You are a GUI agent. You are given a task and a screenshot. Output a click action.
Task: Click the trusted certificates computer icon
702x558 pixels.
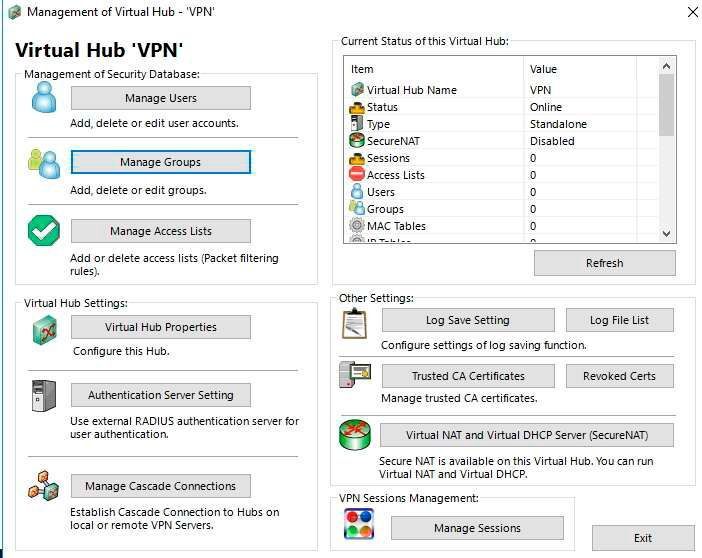coord(355,374)
